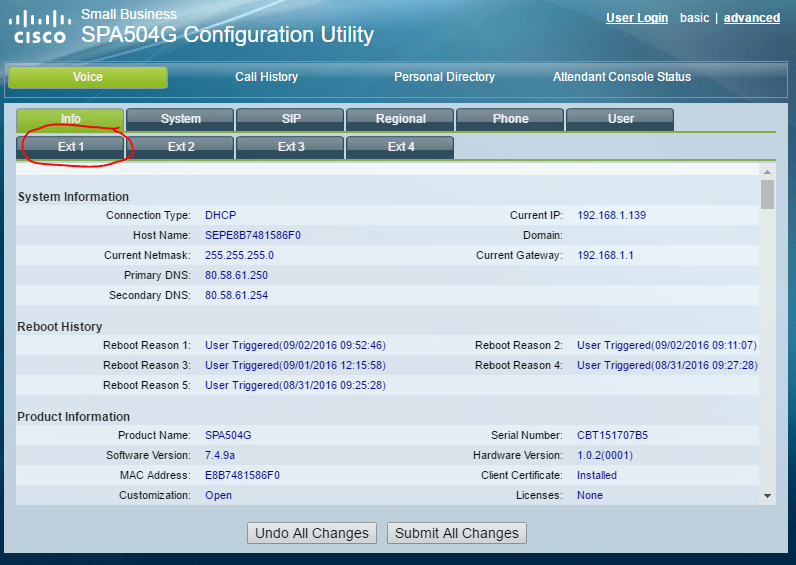This screenshot has height=565, width=796.
Task: Open the Phone sub-tab
Action: (x=510, y=119)
